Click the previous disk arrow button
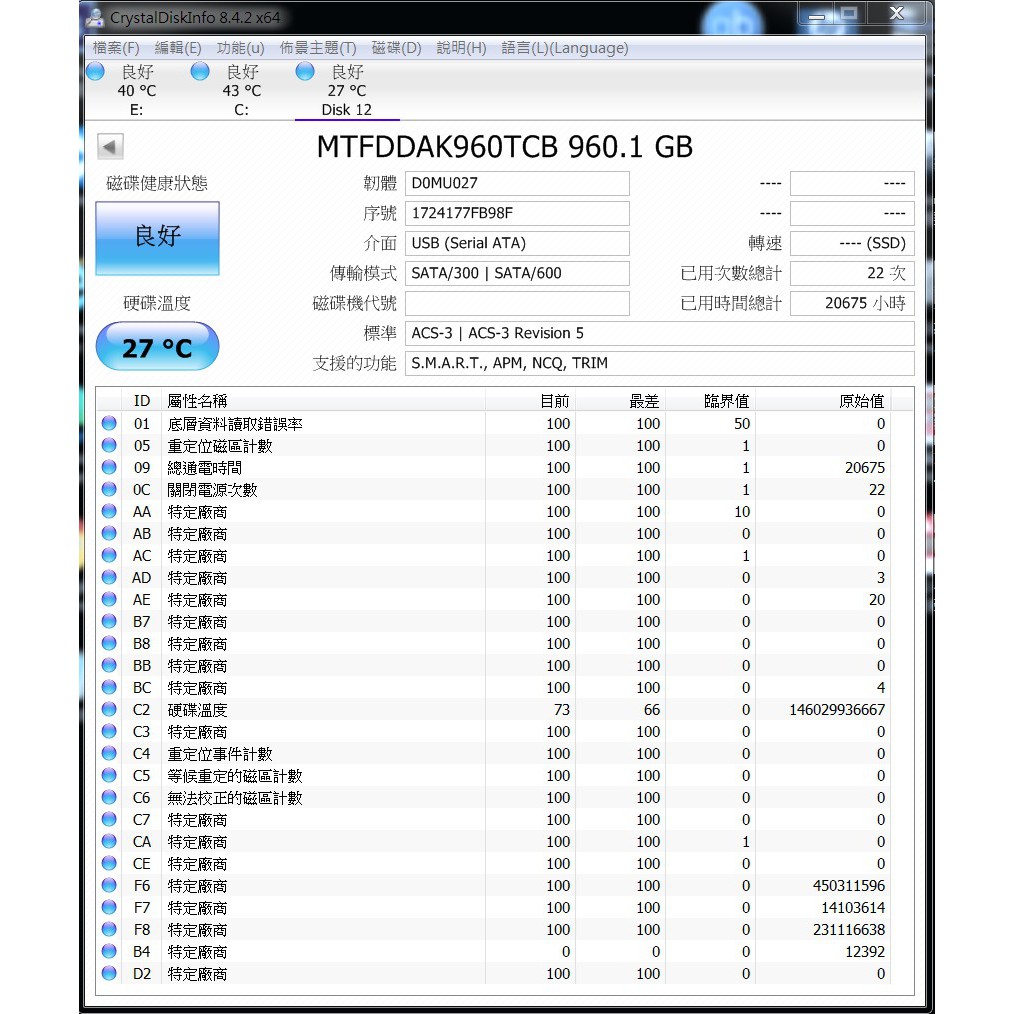The image size is (1014, 1014). point(110,147)
